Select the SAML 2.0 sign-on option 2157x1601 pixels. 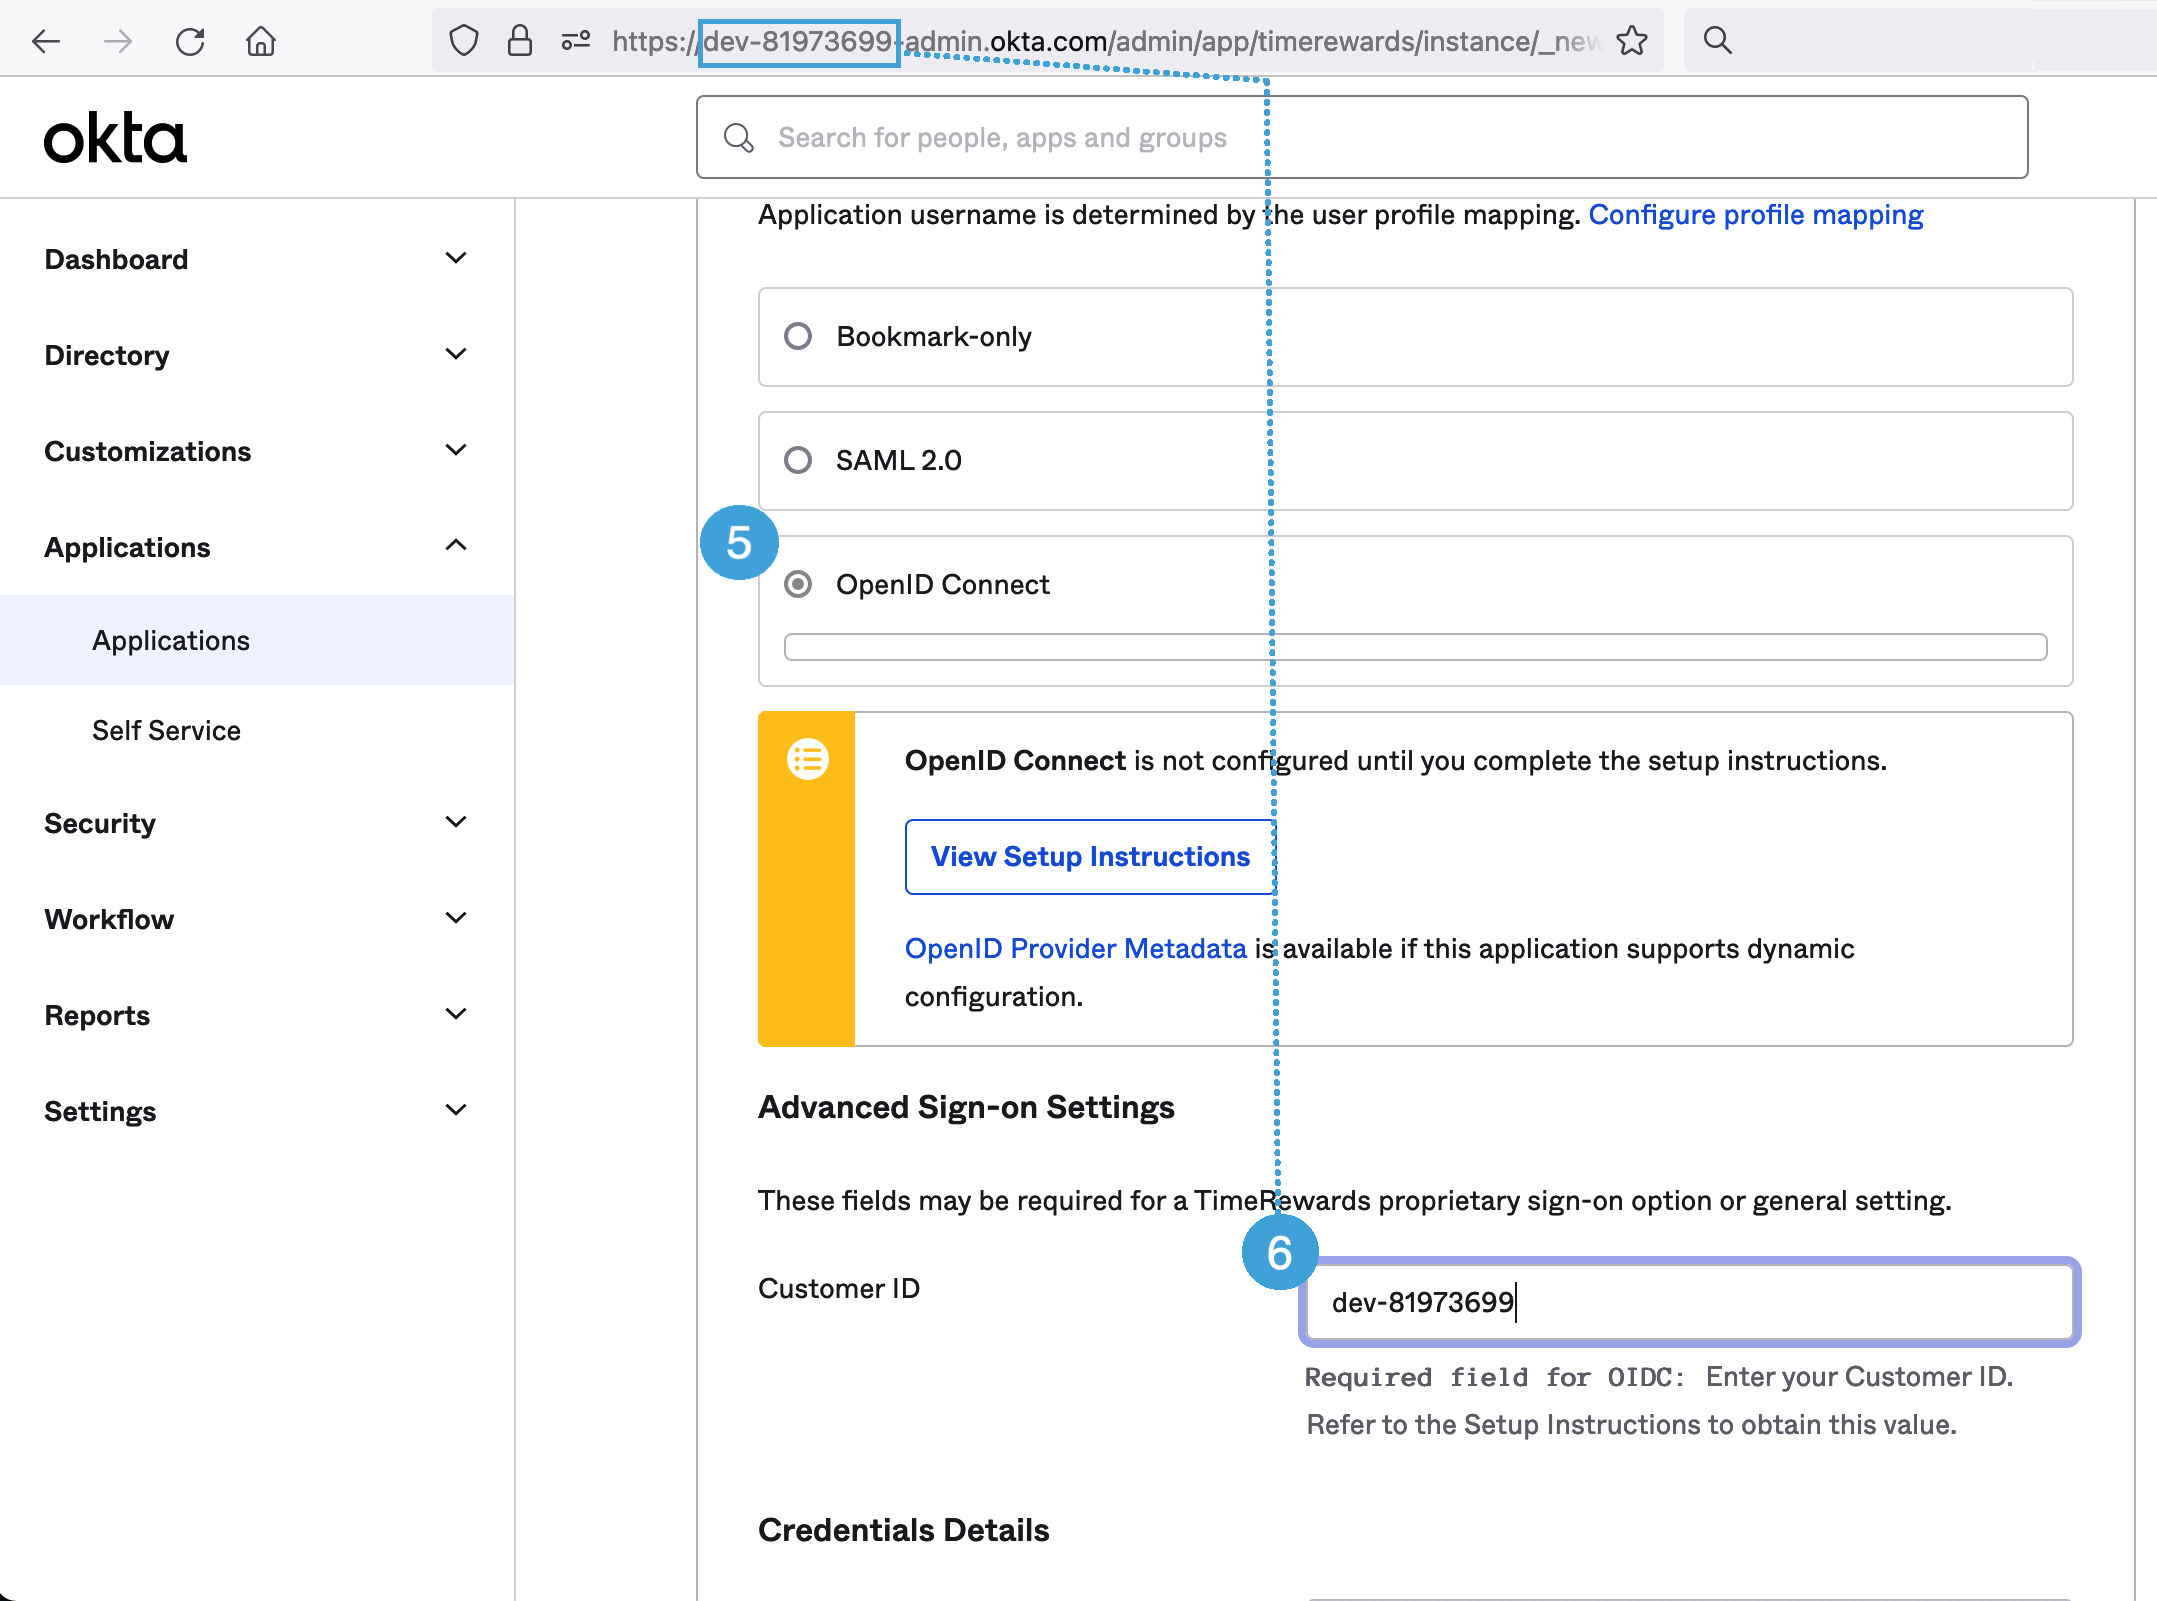click(798, 460)
